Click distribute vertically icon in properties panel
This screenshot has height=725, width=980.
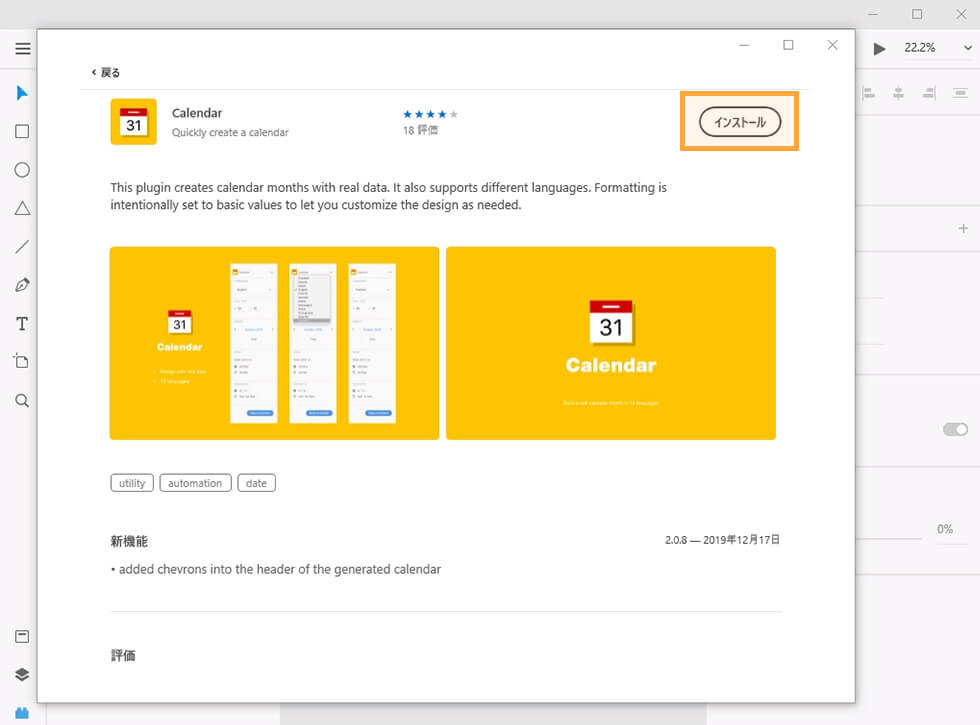click(960, 94)
